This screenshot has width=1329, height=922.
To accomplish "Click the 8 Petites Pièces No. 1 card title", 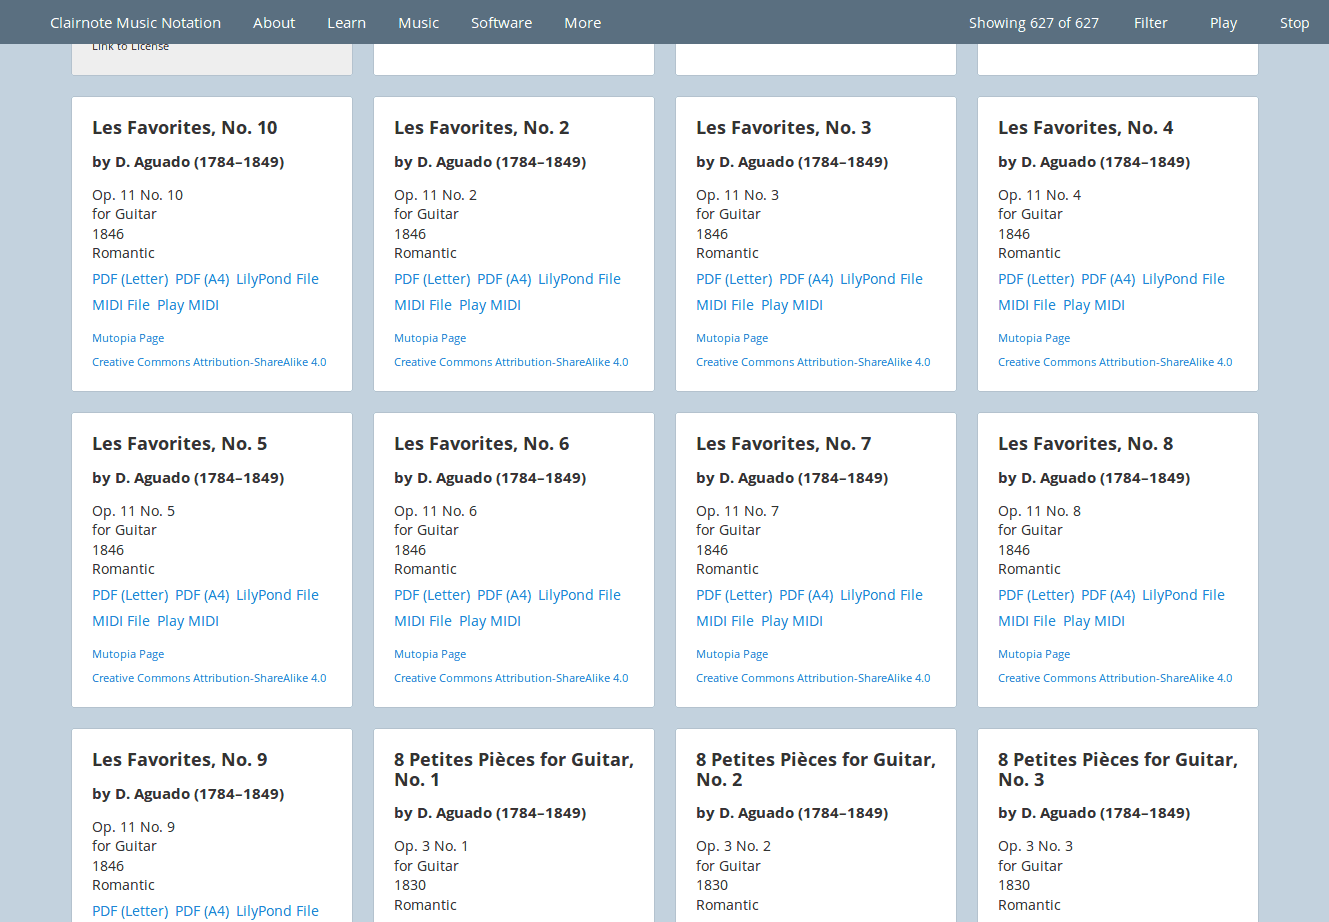I will 513,769.
